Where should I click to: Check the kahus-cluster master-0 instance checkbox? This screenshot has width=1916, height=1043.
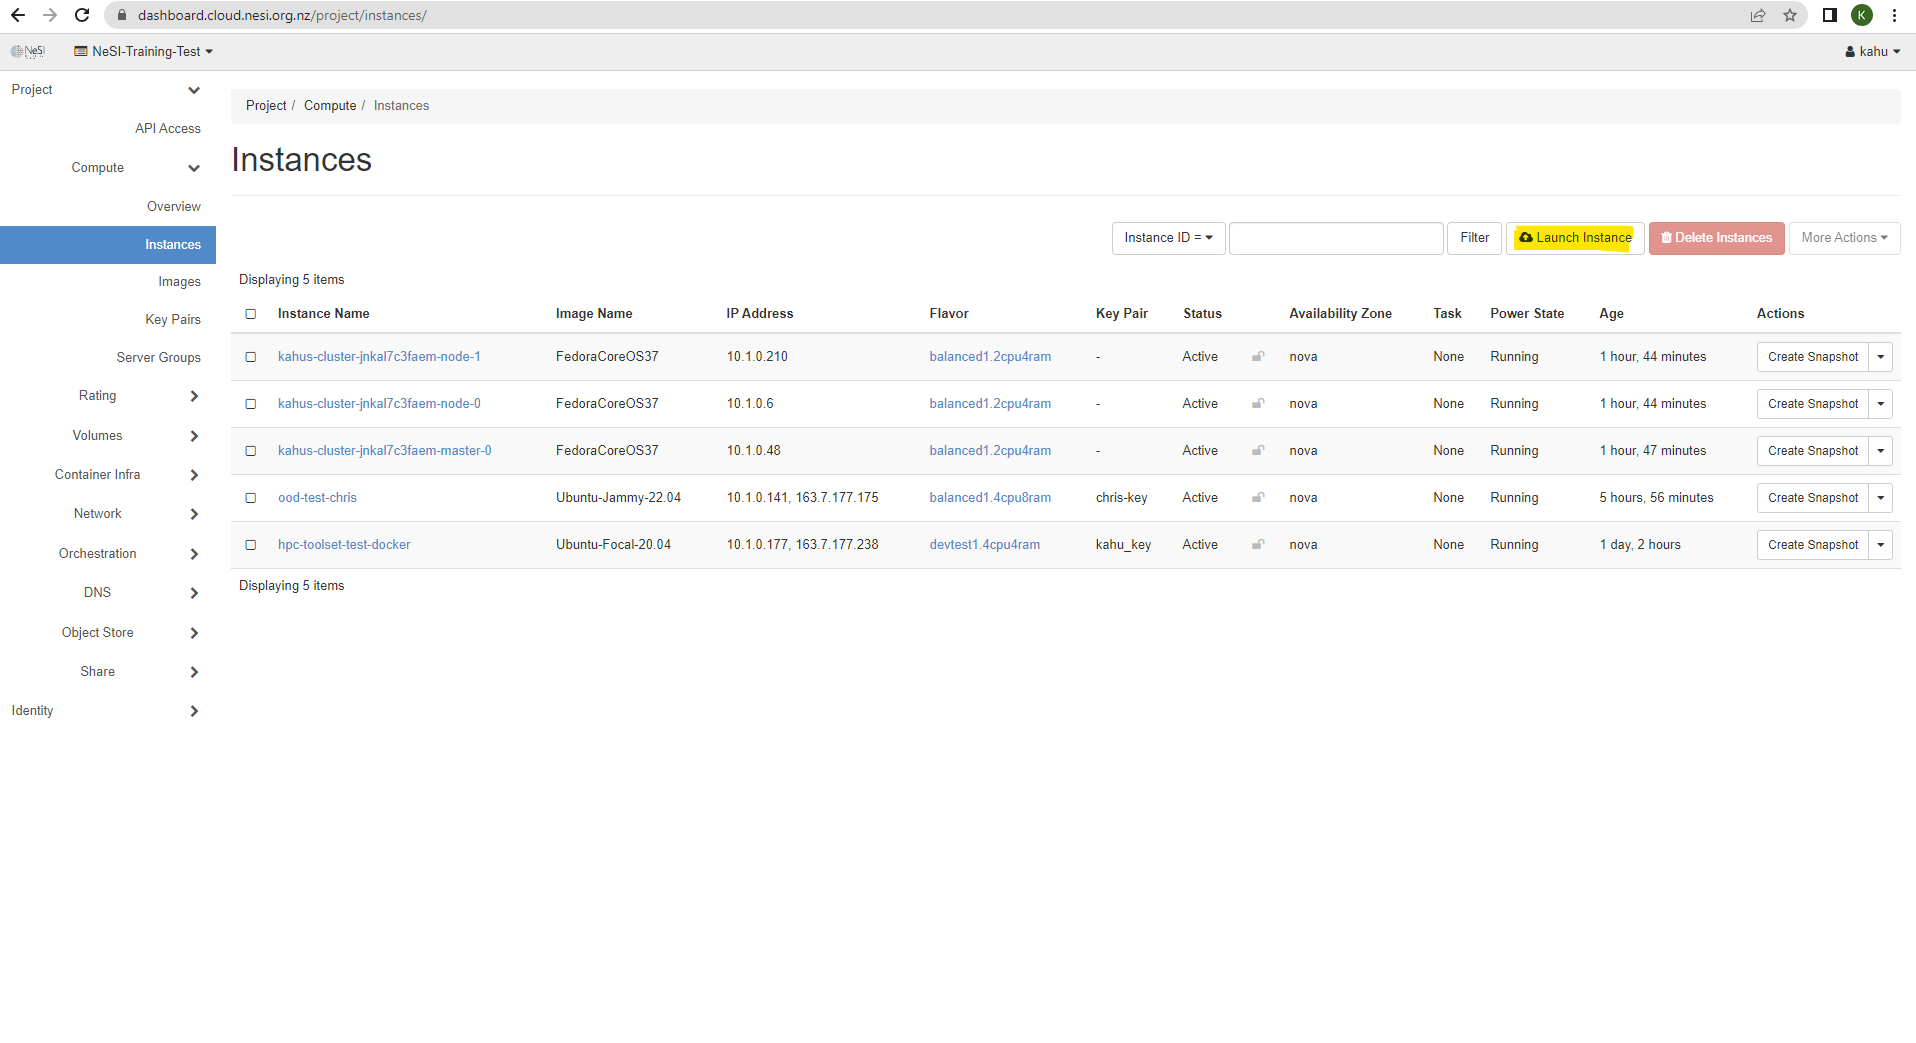[x=251, y=451]
